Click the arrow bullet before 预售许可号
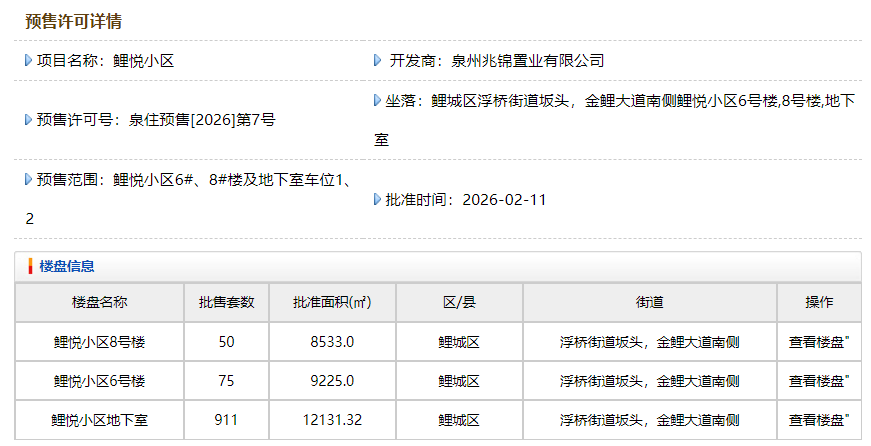 [29, 120]
